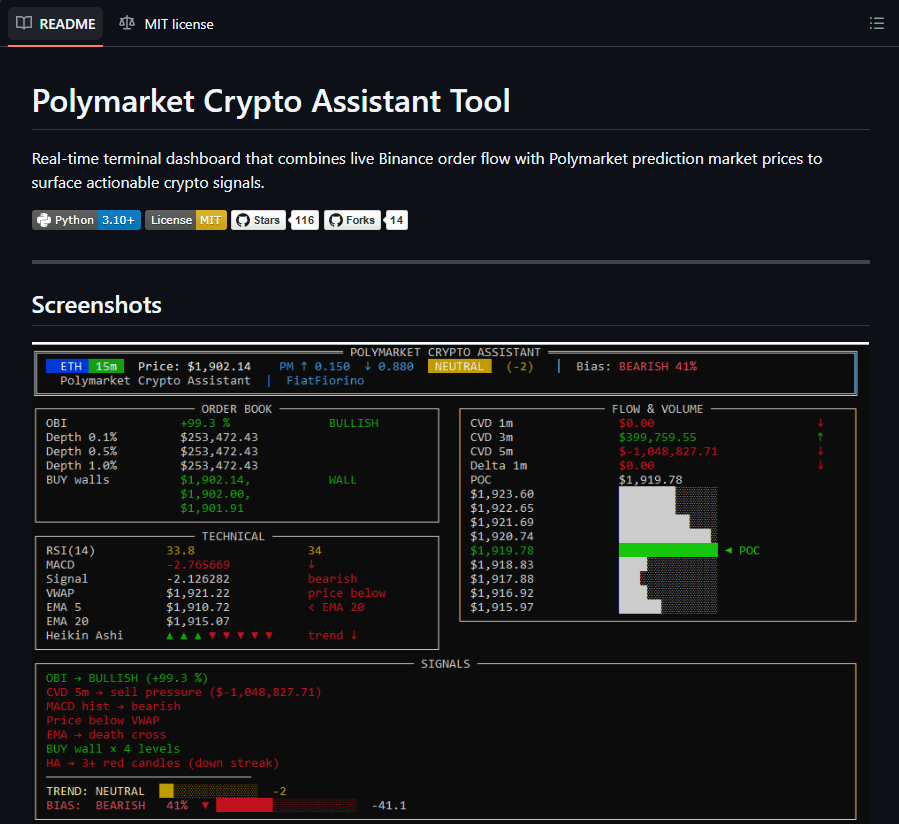The height and width of the screenshot is (824, 899).
Task: Click the Price: $1,902.14 text
Action: (x=194, y=366)
